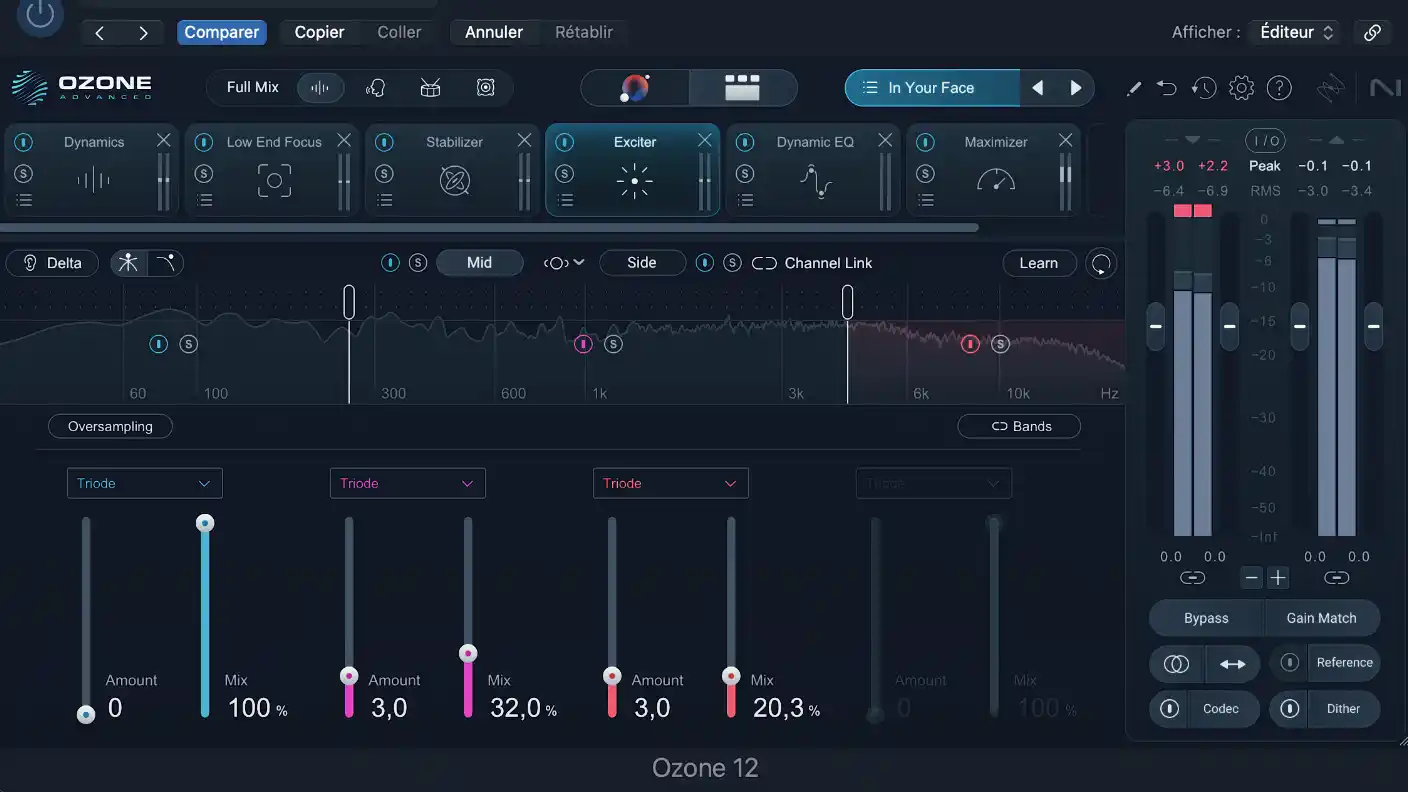Select the vocal head target icon
1408x792 pixels.
(376, 88)
